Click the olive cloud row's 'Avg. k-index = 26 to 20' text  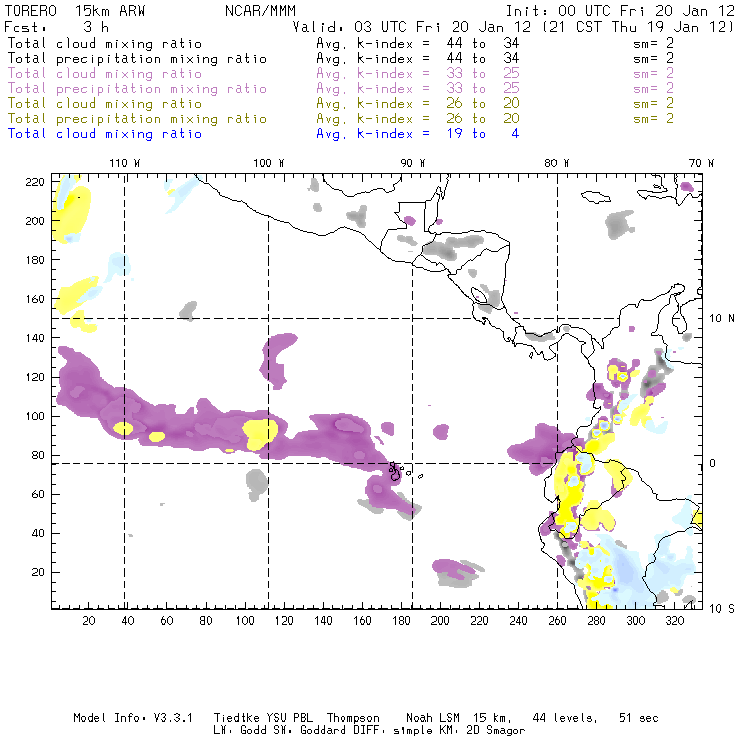coord(418,104)
